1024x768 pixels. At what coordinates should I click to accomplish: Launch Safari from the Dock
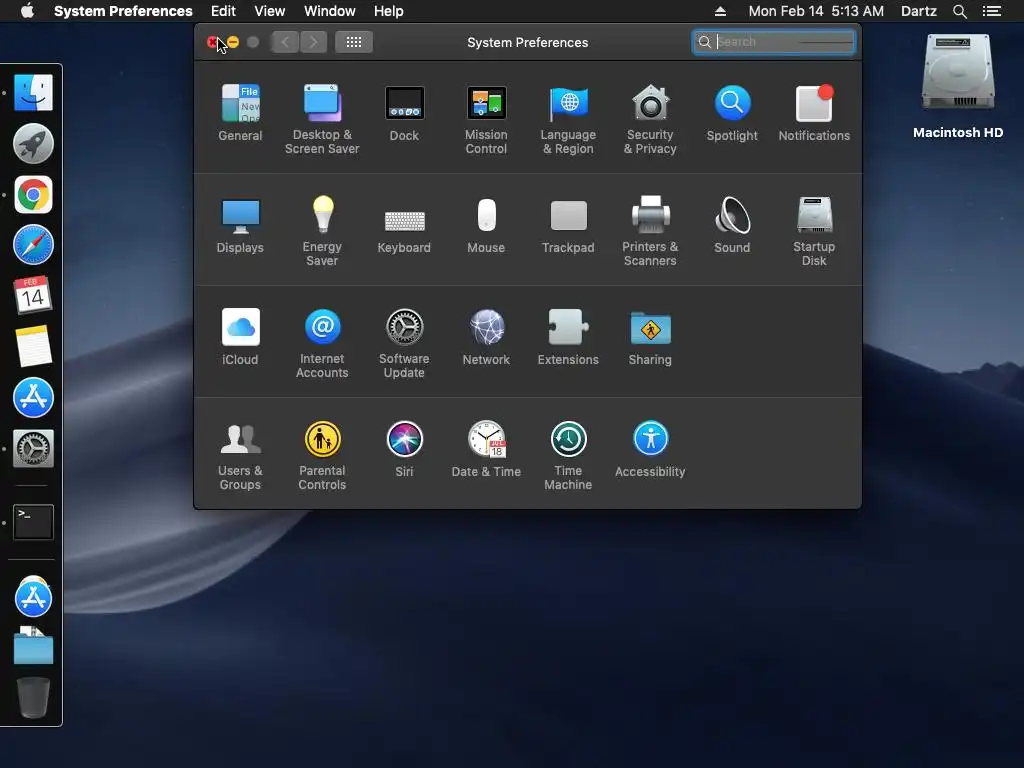[33, 245]
